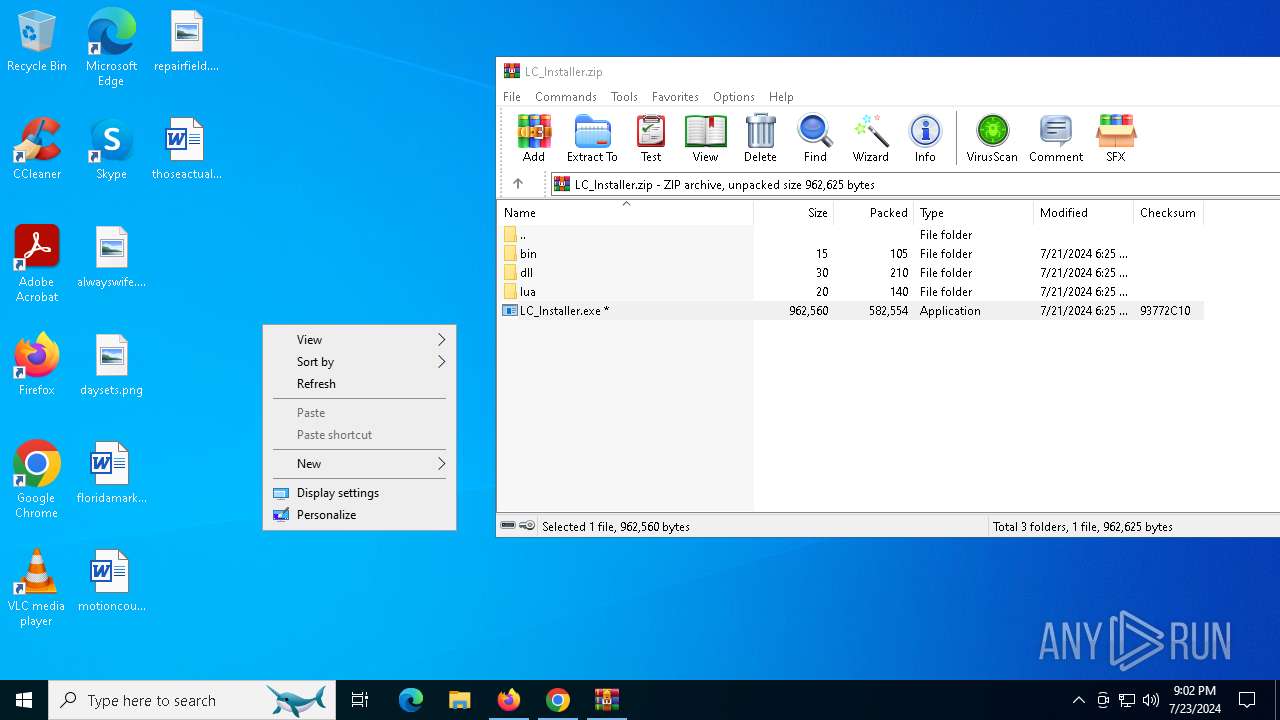Sort files by Checksum column header
Screen dimensions: 1280x720
[1168, 213]
